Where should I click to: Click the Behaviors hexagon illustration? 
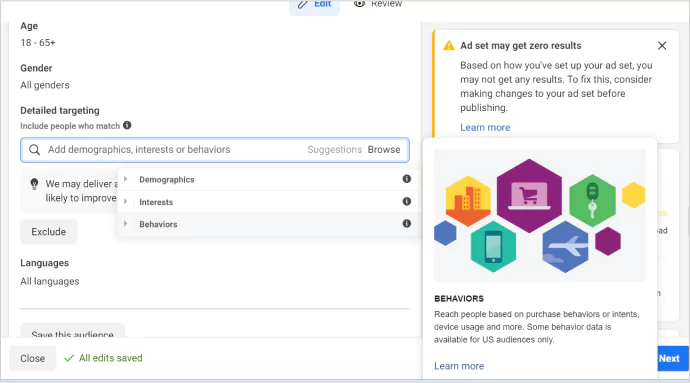pyautogui.click(x=540, y=215)
